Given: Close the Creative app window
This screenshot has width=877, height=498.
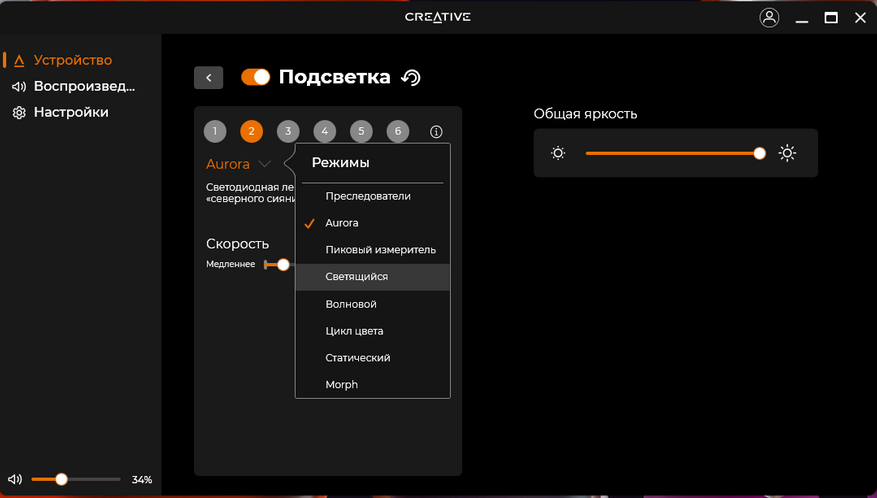Looking at the screenshot, I should [x=860, y=18].
